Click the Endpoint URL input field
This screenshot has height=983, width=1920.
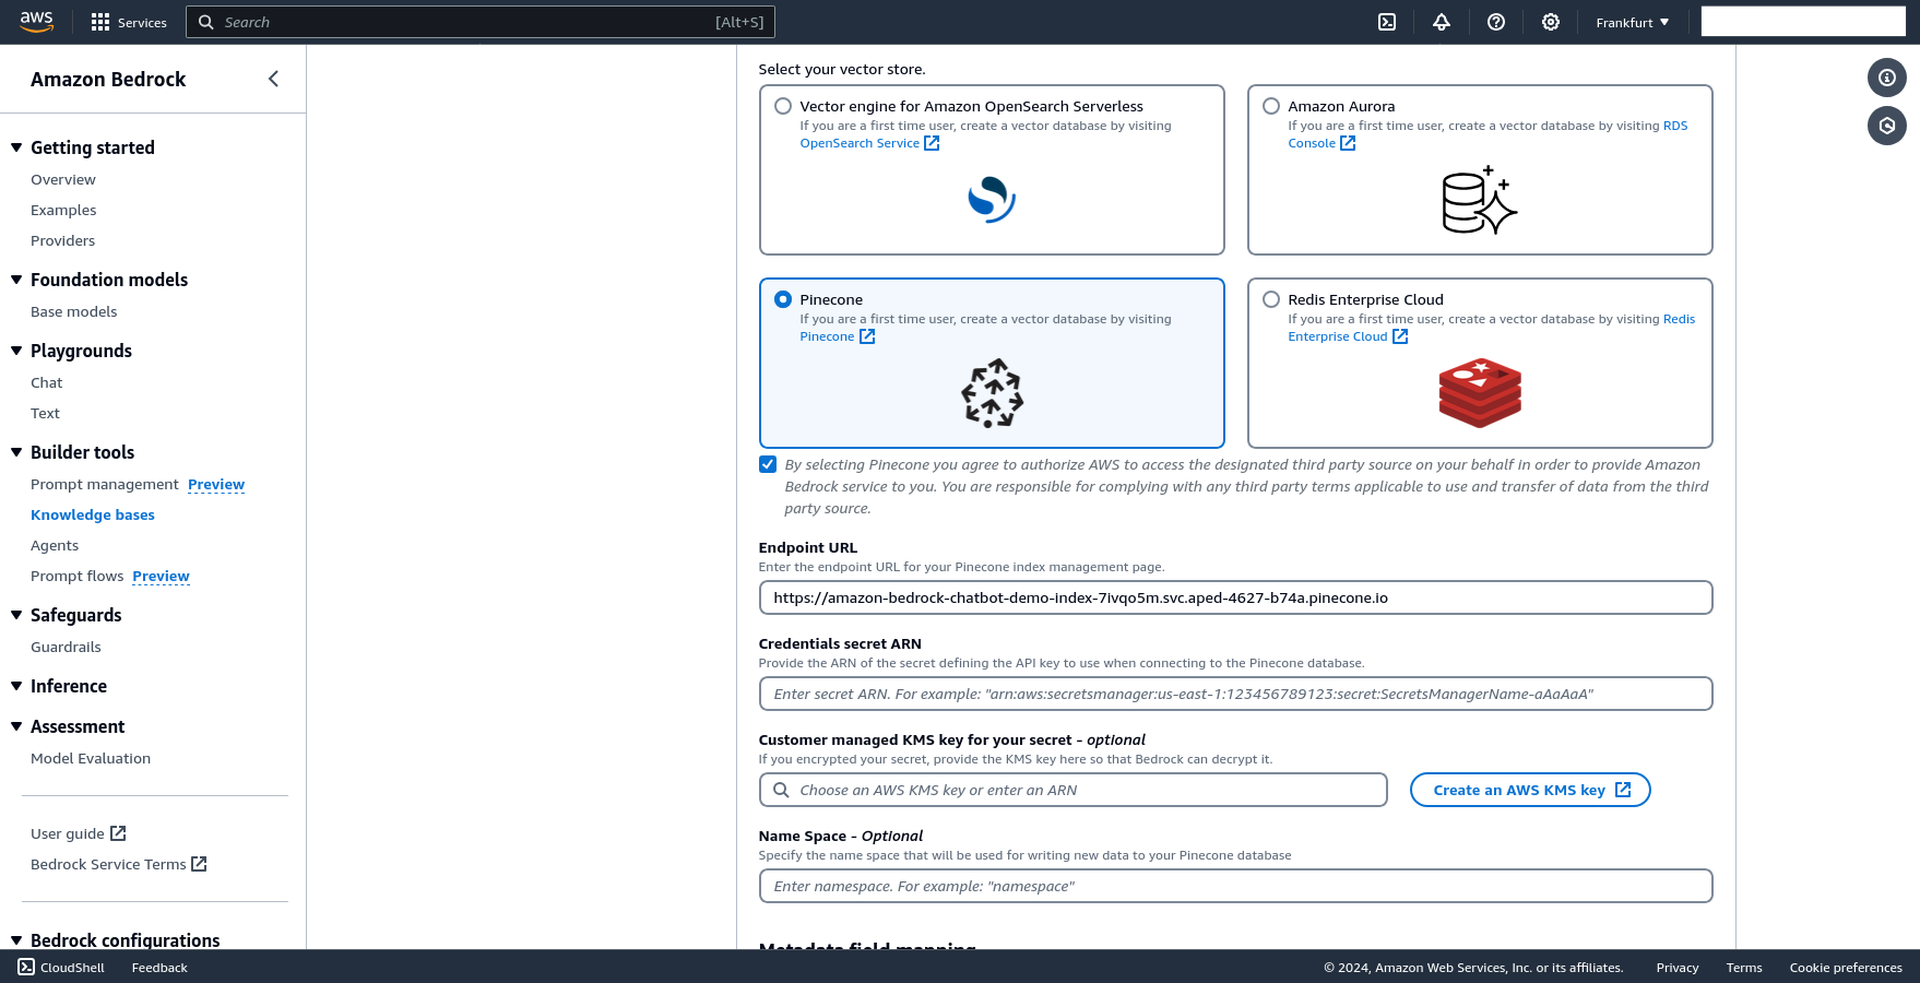pos(1236,598)
